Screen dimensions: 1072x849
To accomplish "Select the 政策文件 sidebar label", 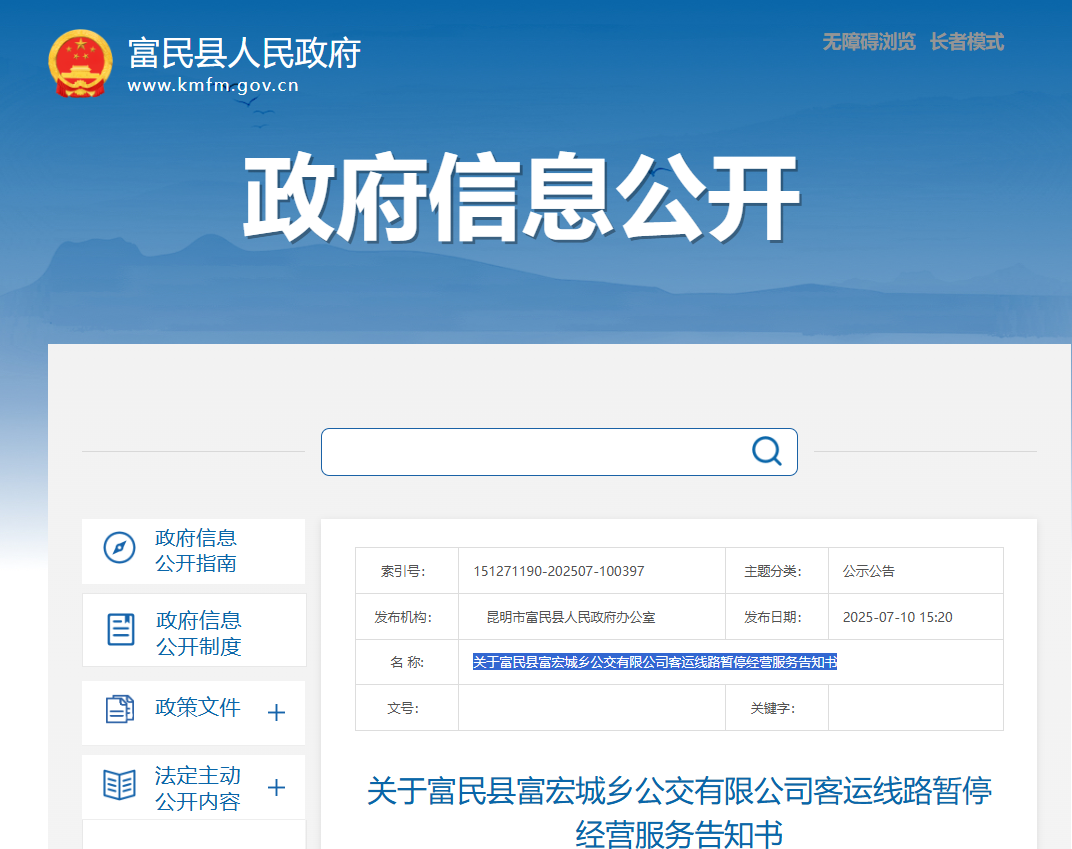I will point(198,708).
